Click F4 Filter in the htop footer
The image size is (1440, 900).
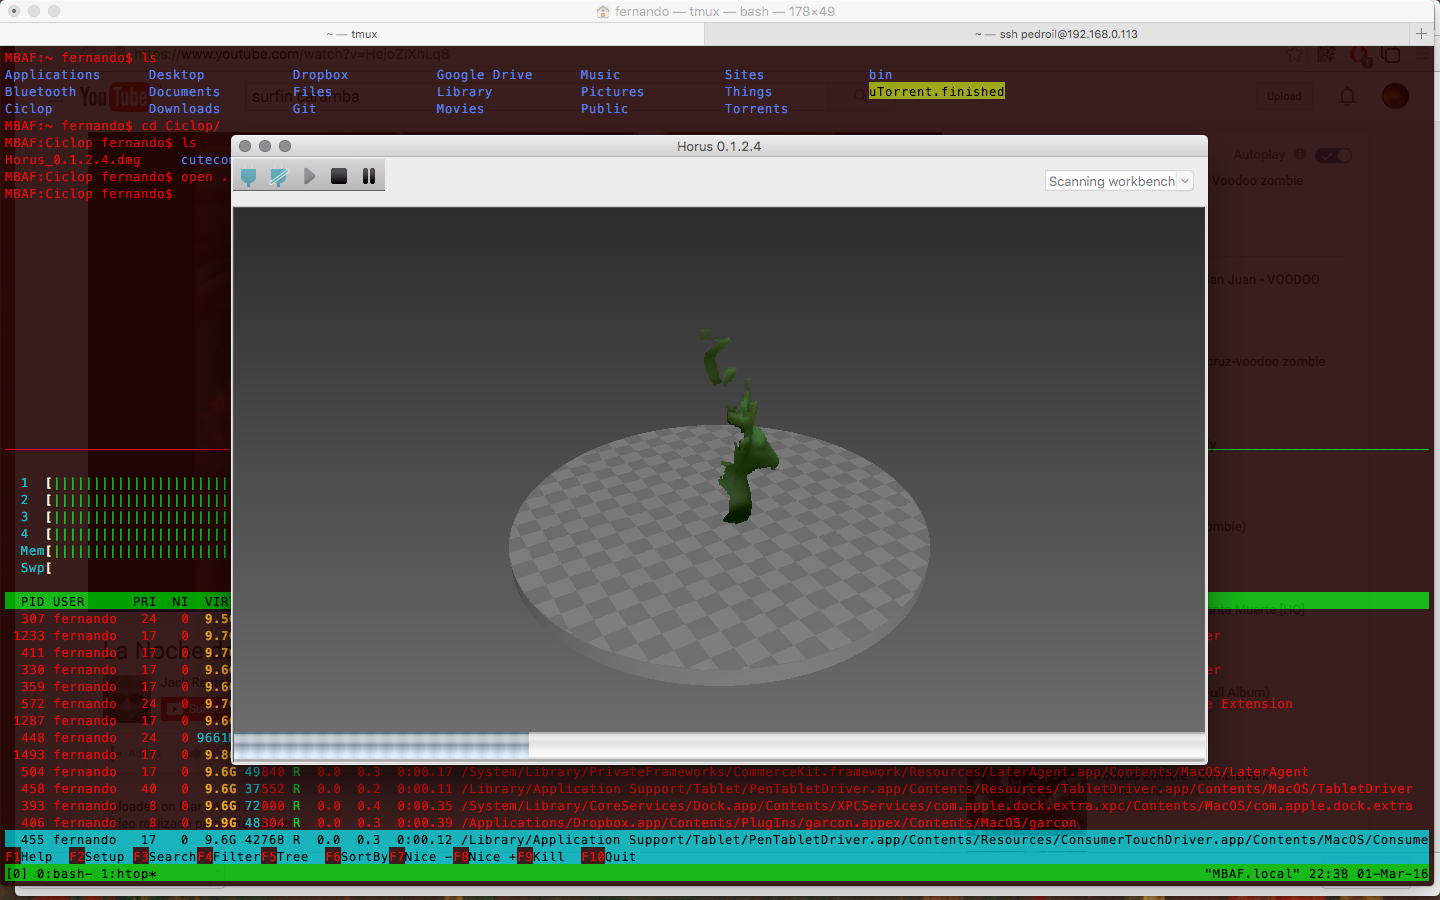click(229, 857)
